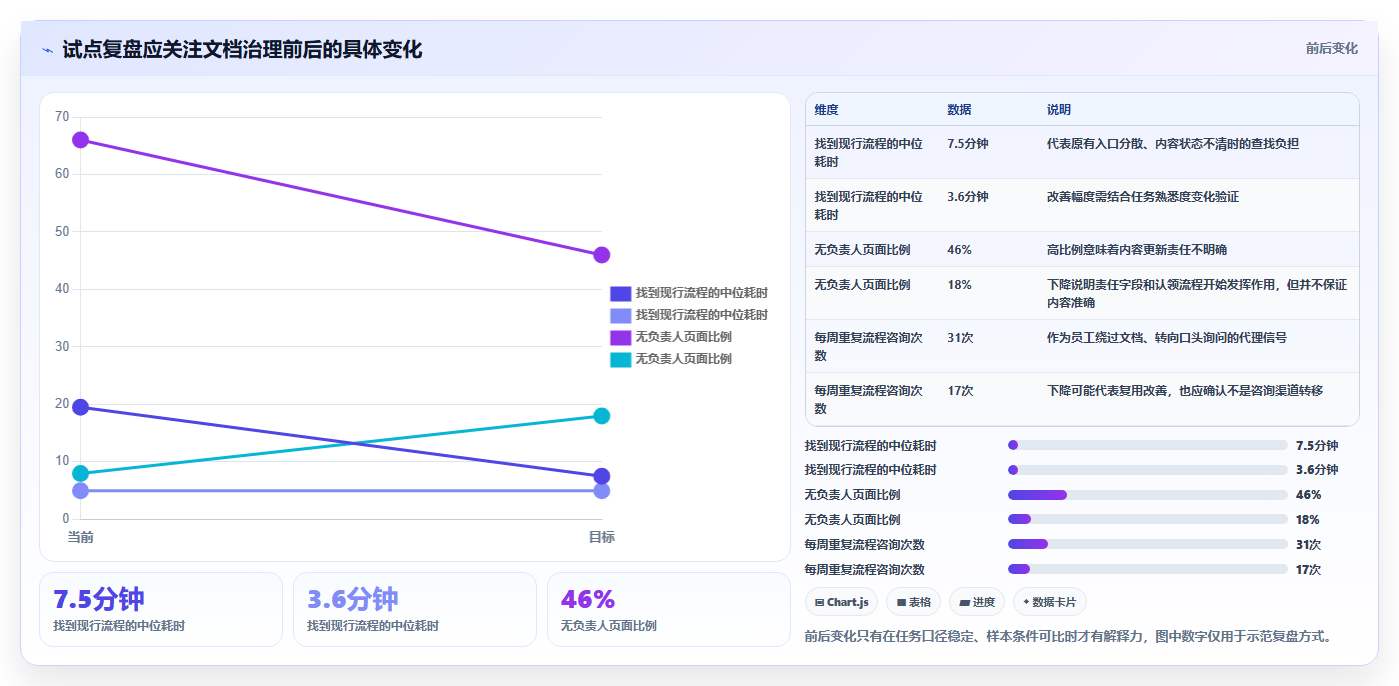
Task: Click the footnote starting 前后变化只有在任务口径稳定
Action: click(1068, 636)
